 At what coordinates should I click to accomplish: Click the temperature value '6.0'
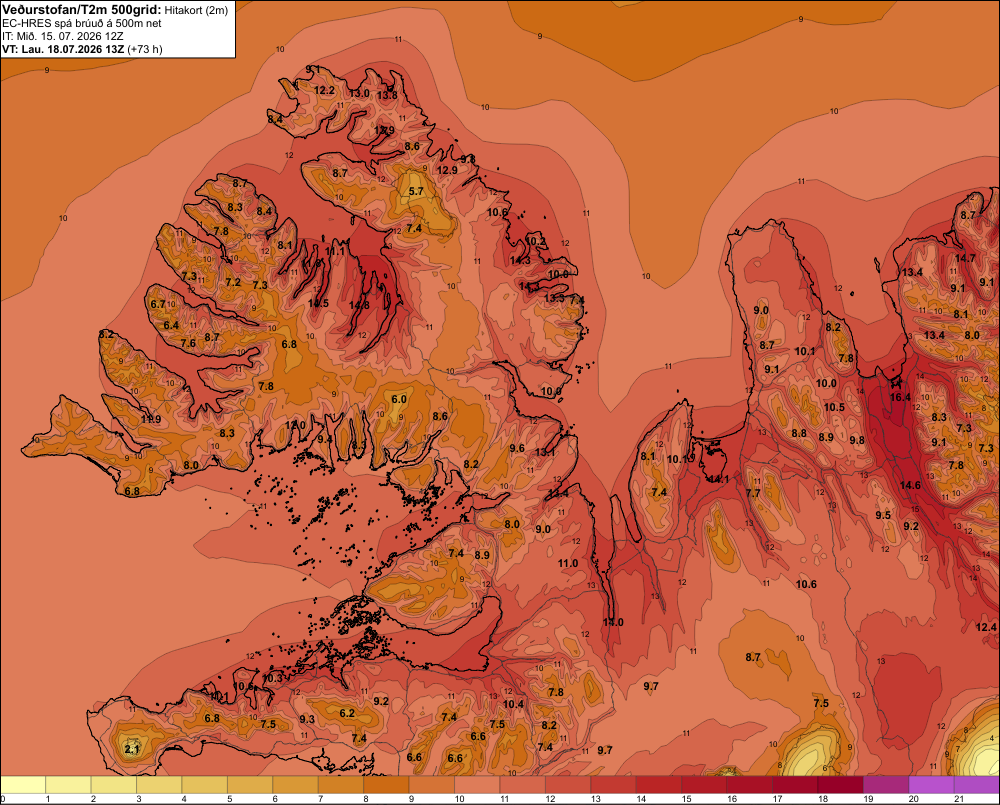coord(399,399)
